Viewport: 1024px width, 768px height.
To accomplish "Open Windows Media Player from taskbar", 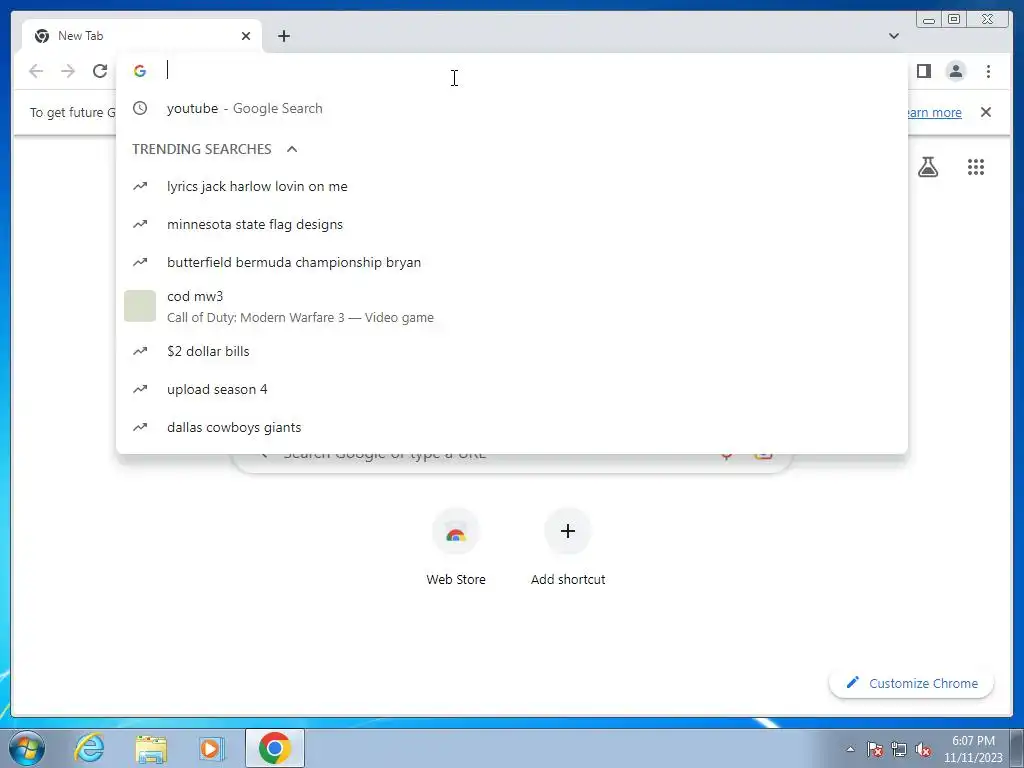I will [x=211, y=748].
